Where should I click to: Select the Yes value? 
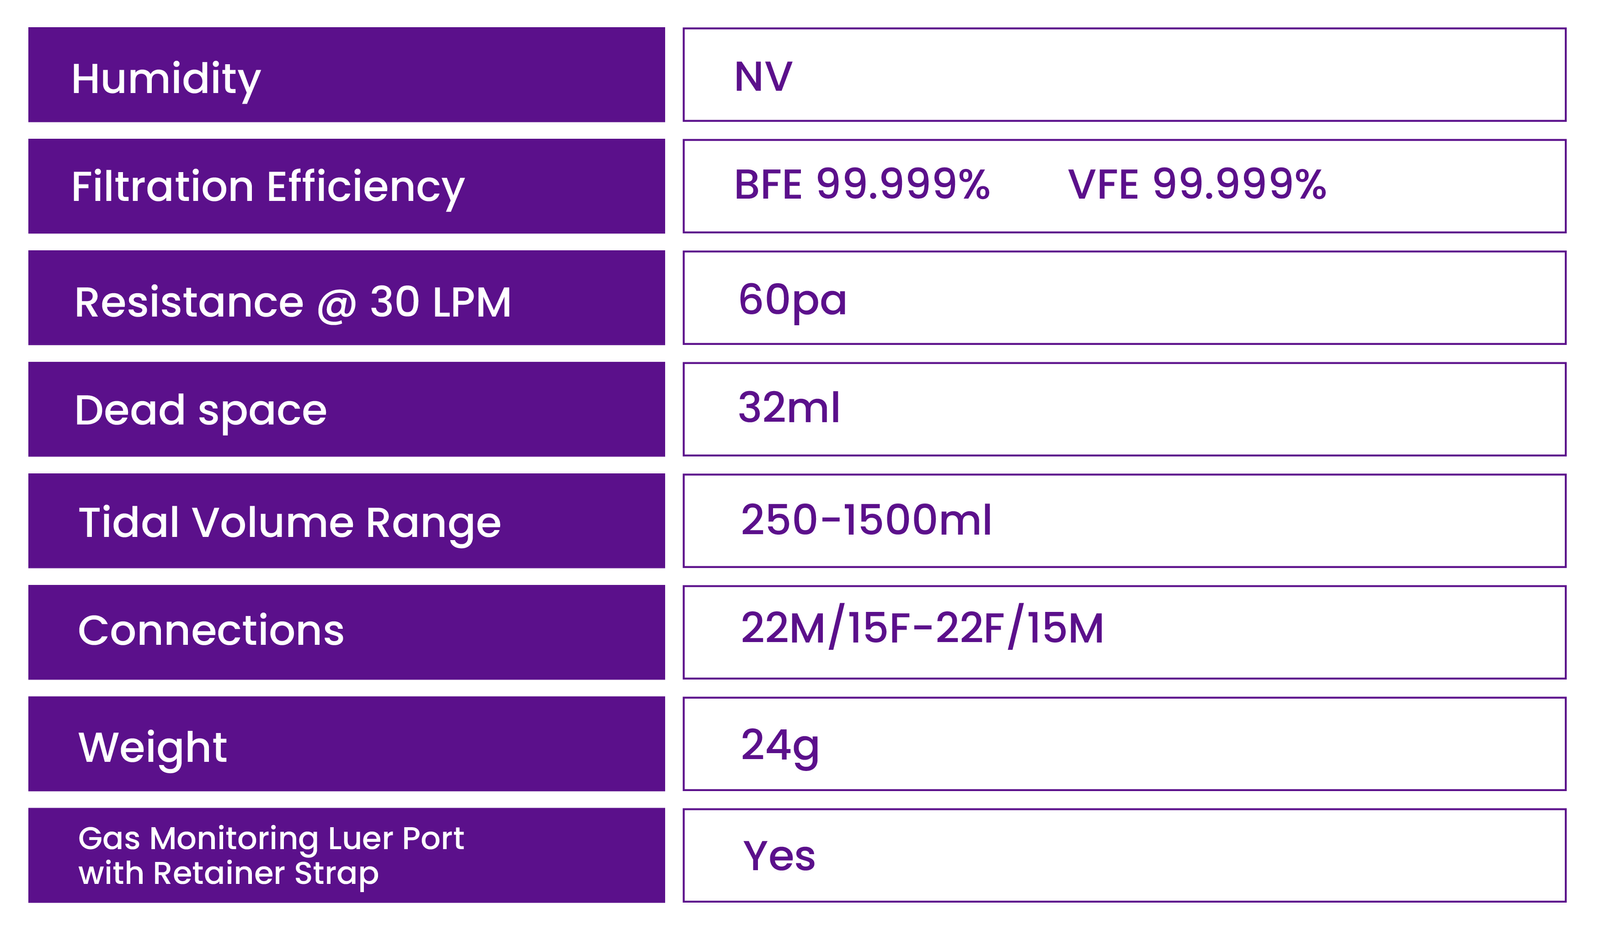(779, 856)
